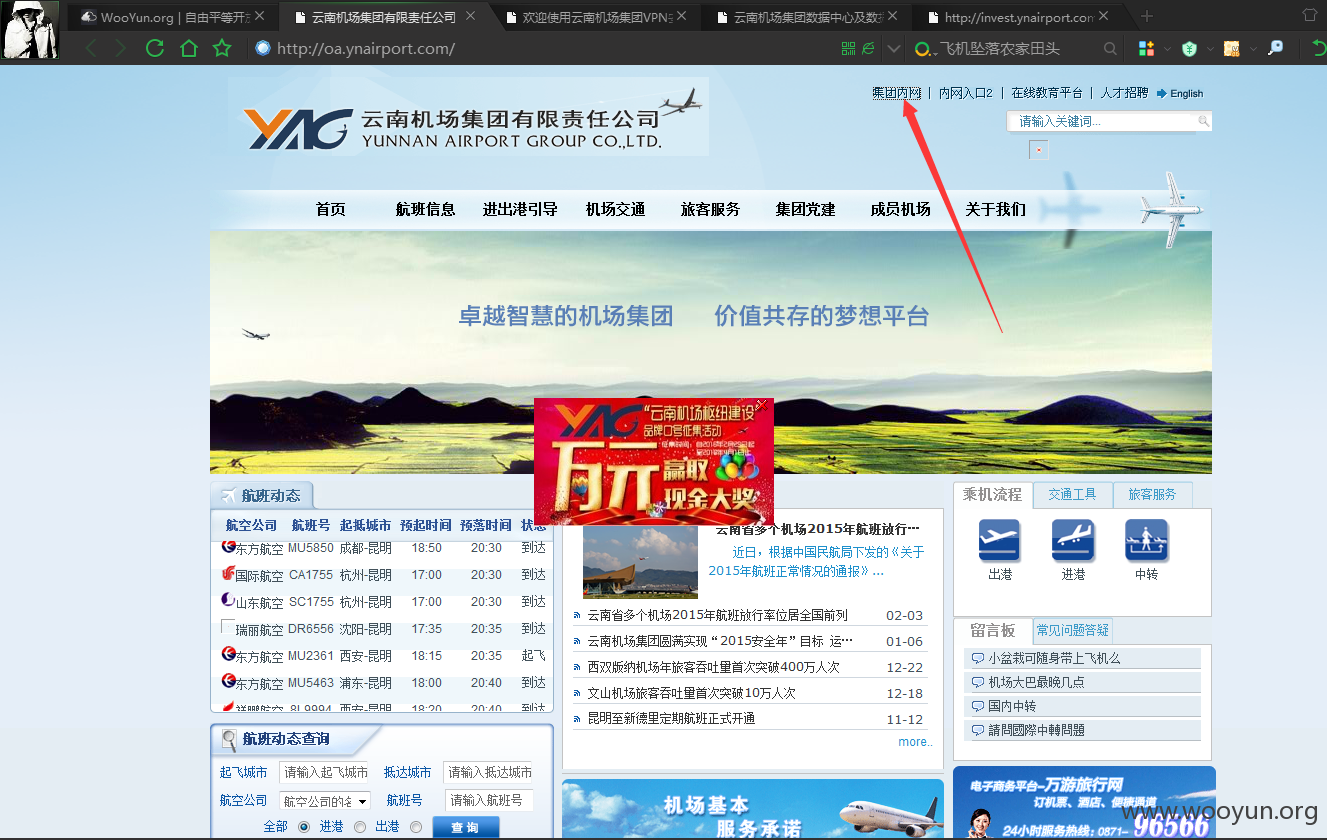Open the skin shirt icon in title bar
The height and width of the screenshot is (840, 1327).
point(1309,15)
